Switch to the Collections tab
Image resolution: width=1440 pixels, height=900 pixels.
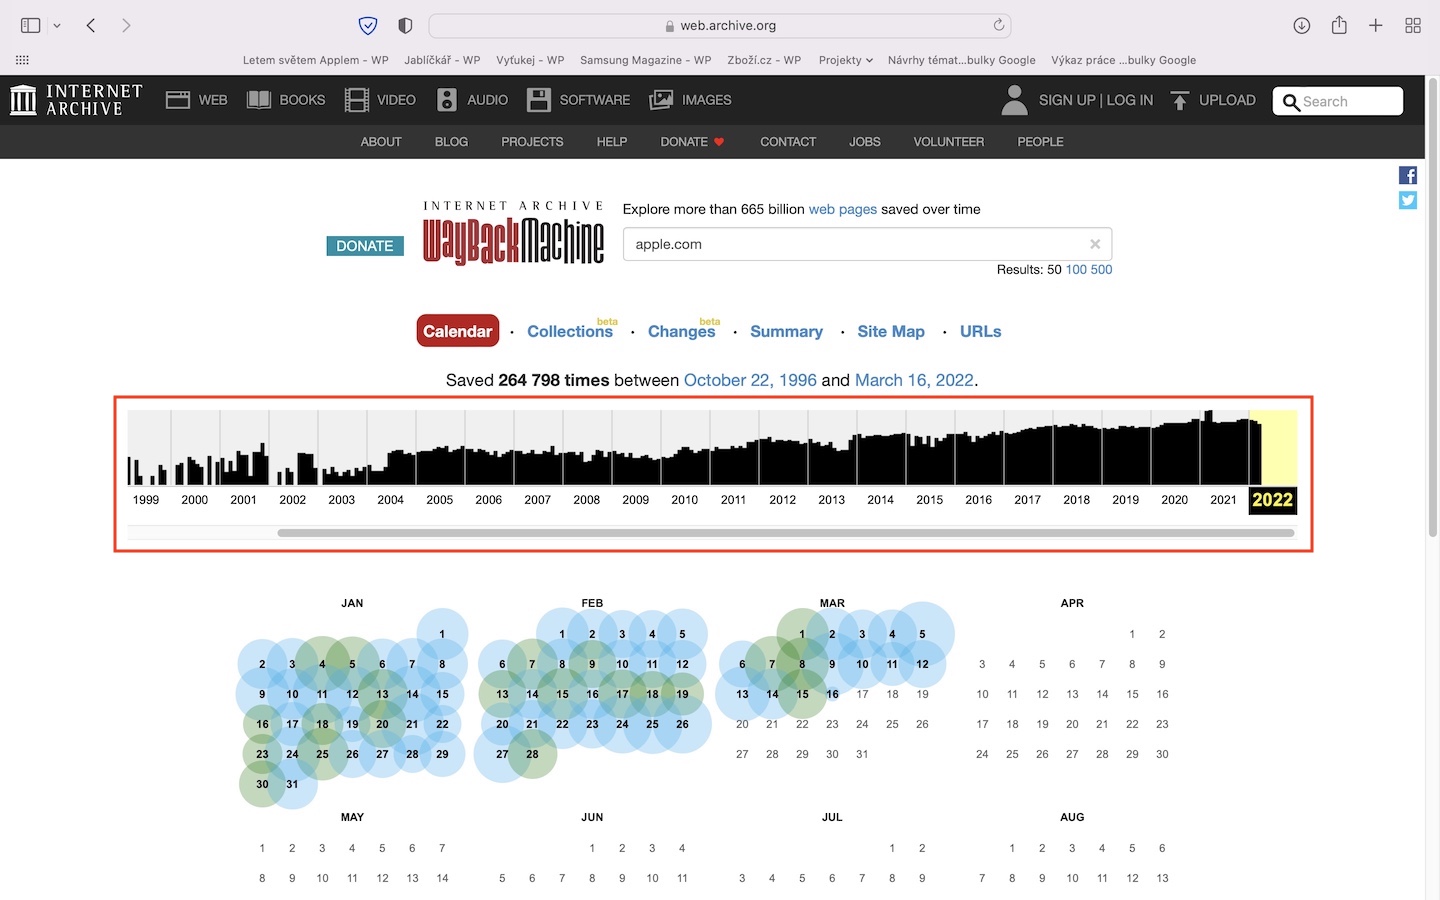[570, 331]
